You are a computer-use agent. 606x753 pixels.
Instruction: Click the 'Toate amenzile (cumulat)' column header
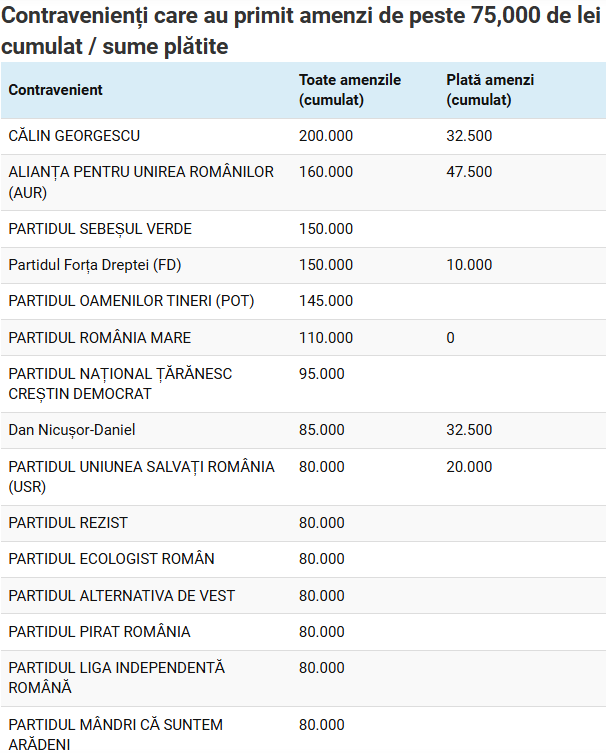(x=350, y=90)
